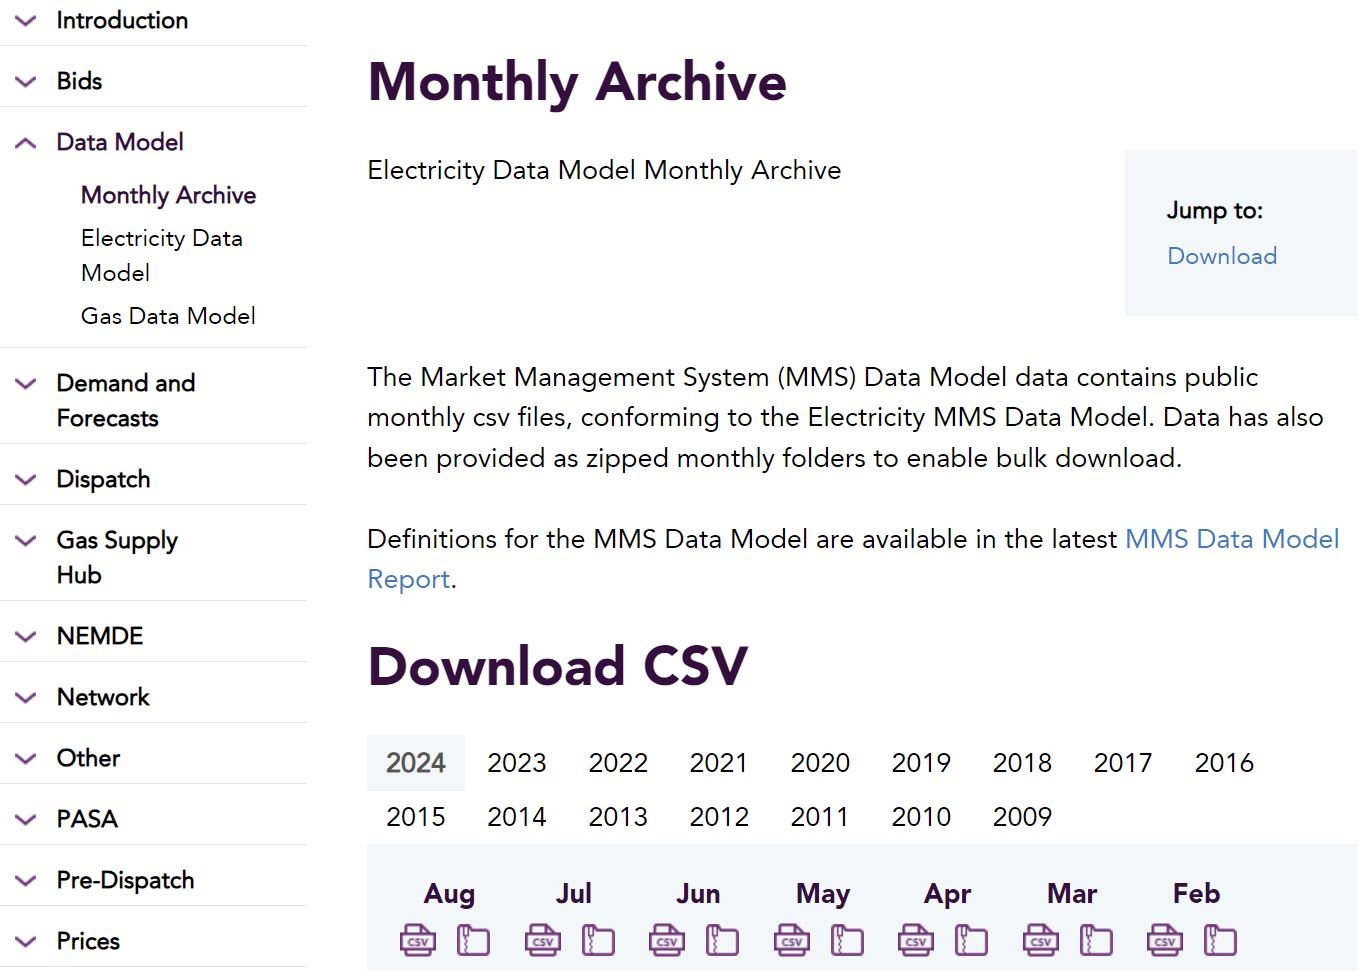Open Electricity Data Model sidebar item
The width and height of the screenshot is (1363, 971).
click(x=162, y=255)
